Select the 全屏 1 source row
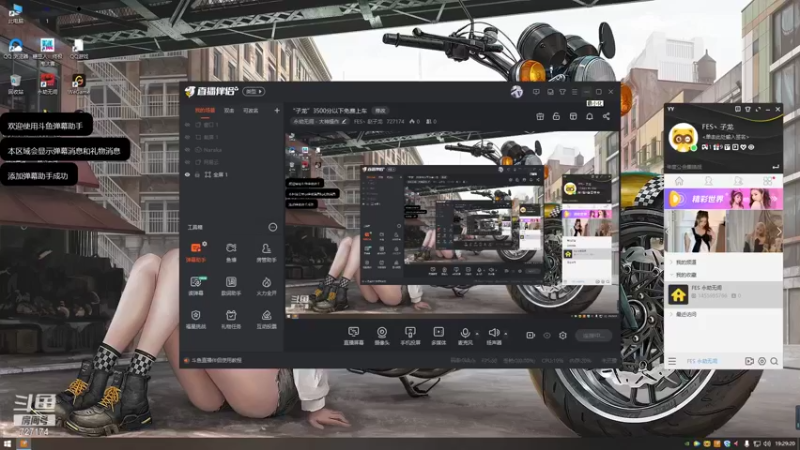 tap(233, 174)
